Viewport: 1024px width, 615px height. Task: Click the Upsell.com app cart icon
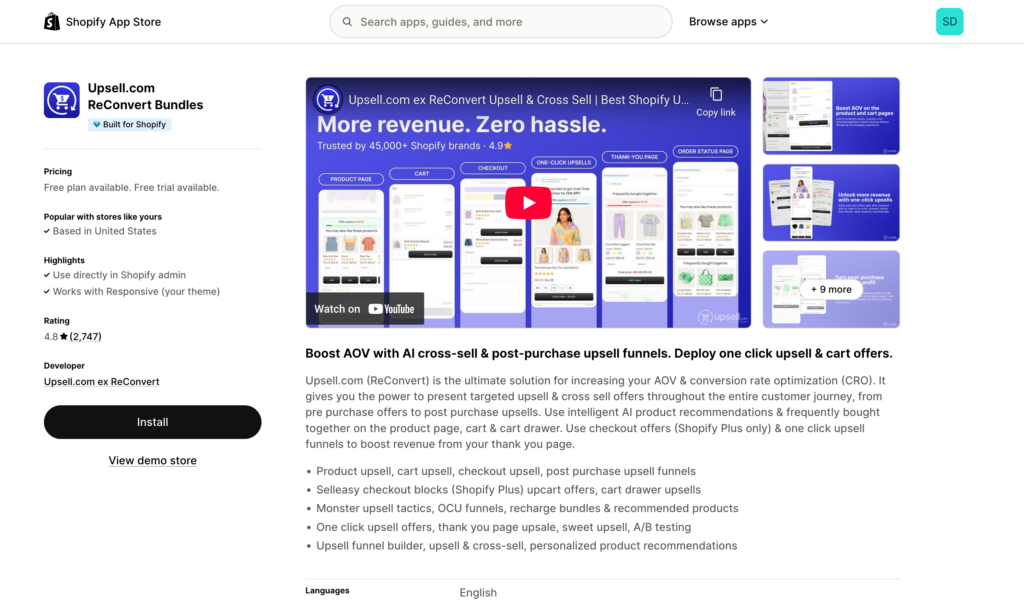62,100
